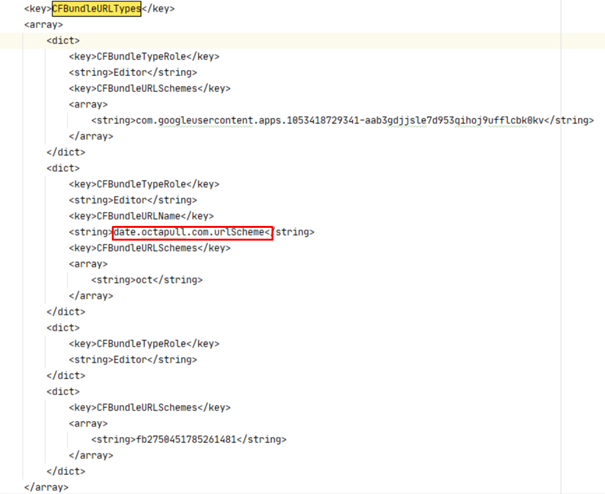Click the final closing array tag
Image resolution: width=605 pixels, height=494 pixels.
point(46,487)
